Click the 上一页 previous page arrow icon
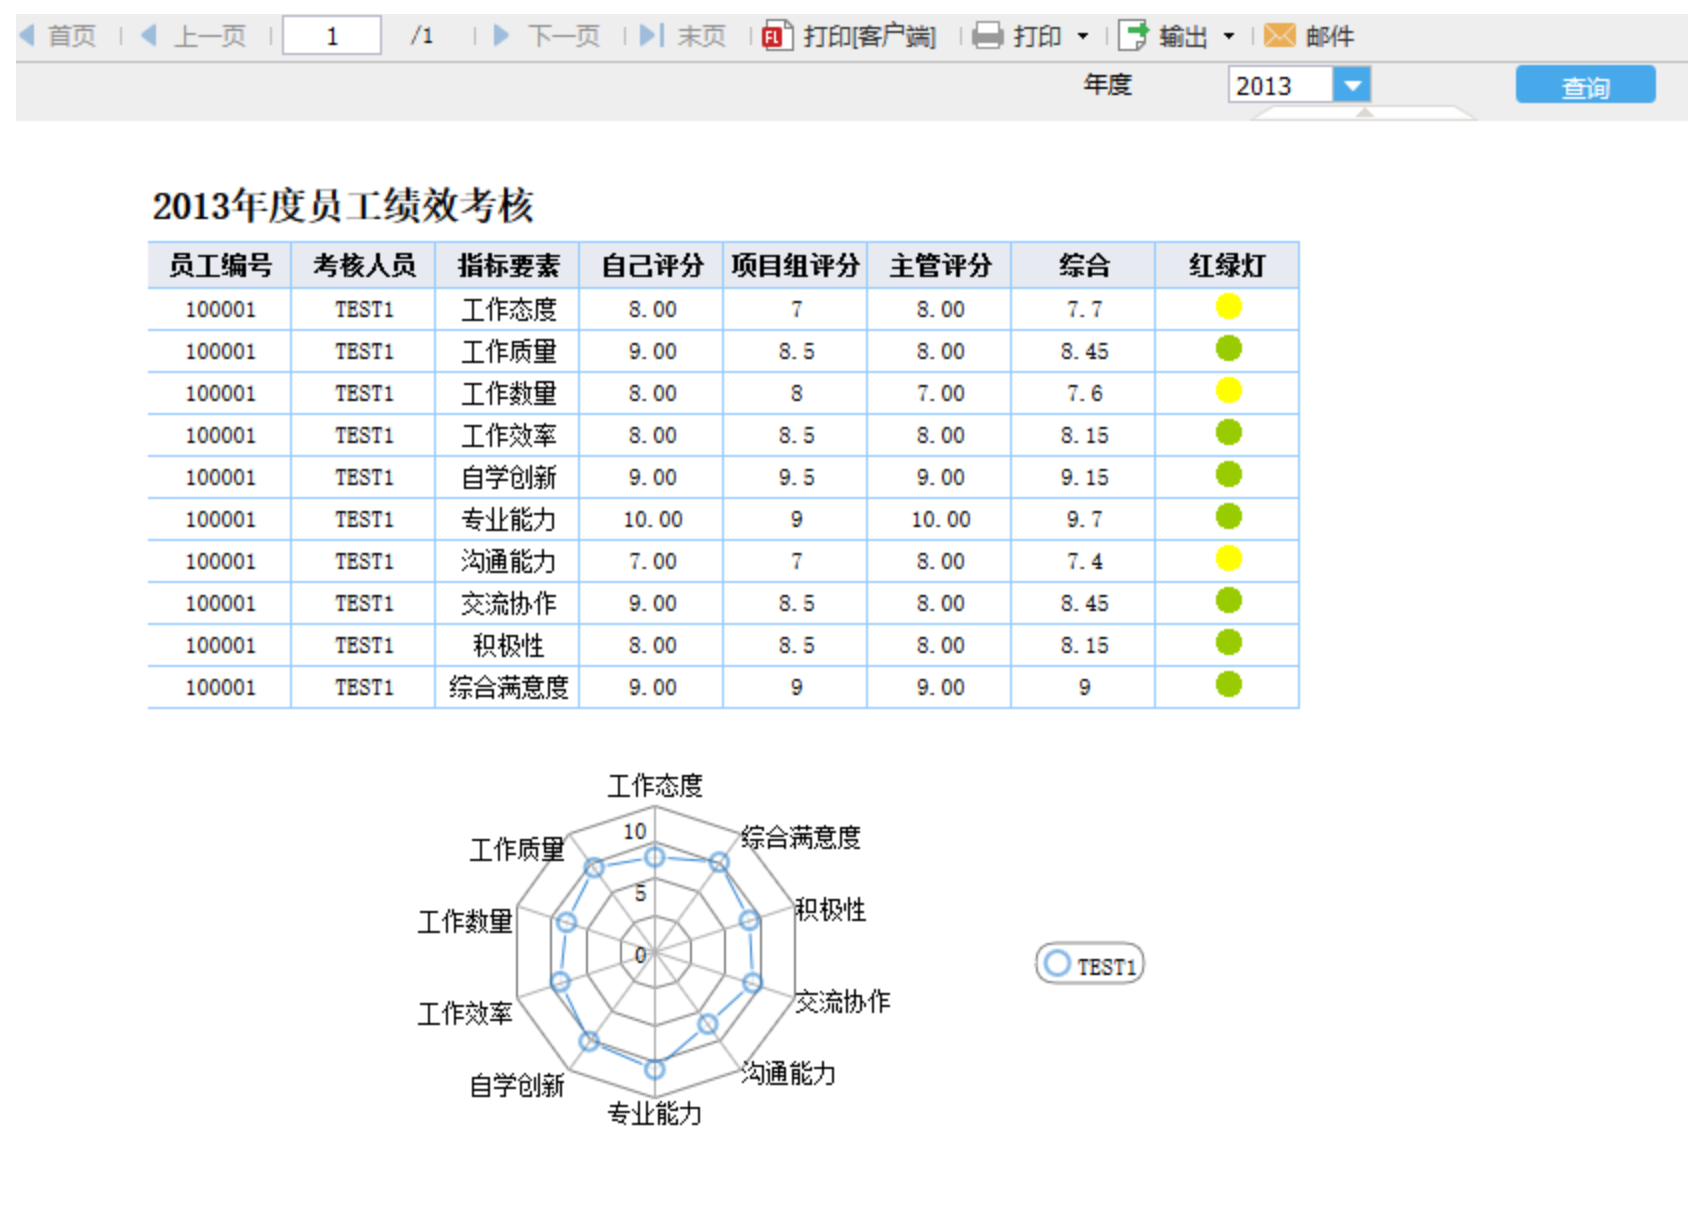This screenshot has height=1221, width=1700. click(149, 35)
